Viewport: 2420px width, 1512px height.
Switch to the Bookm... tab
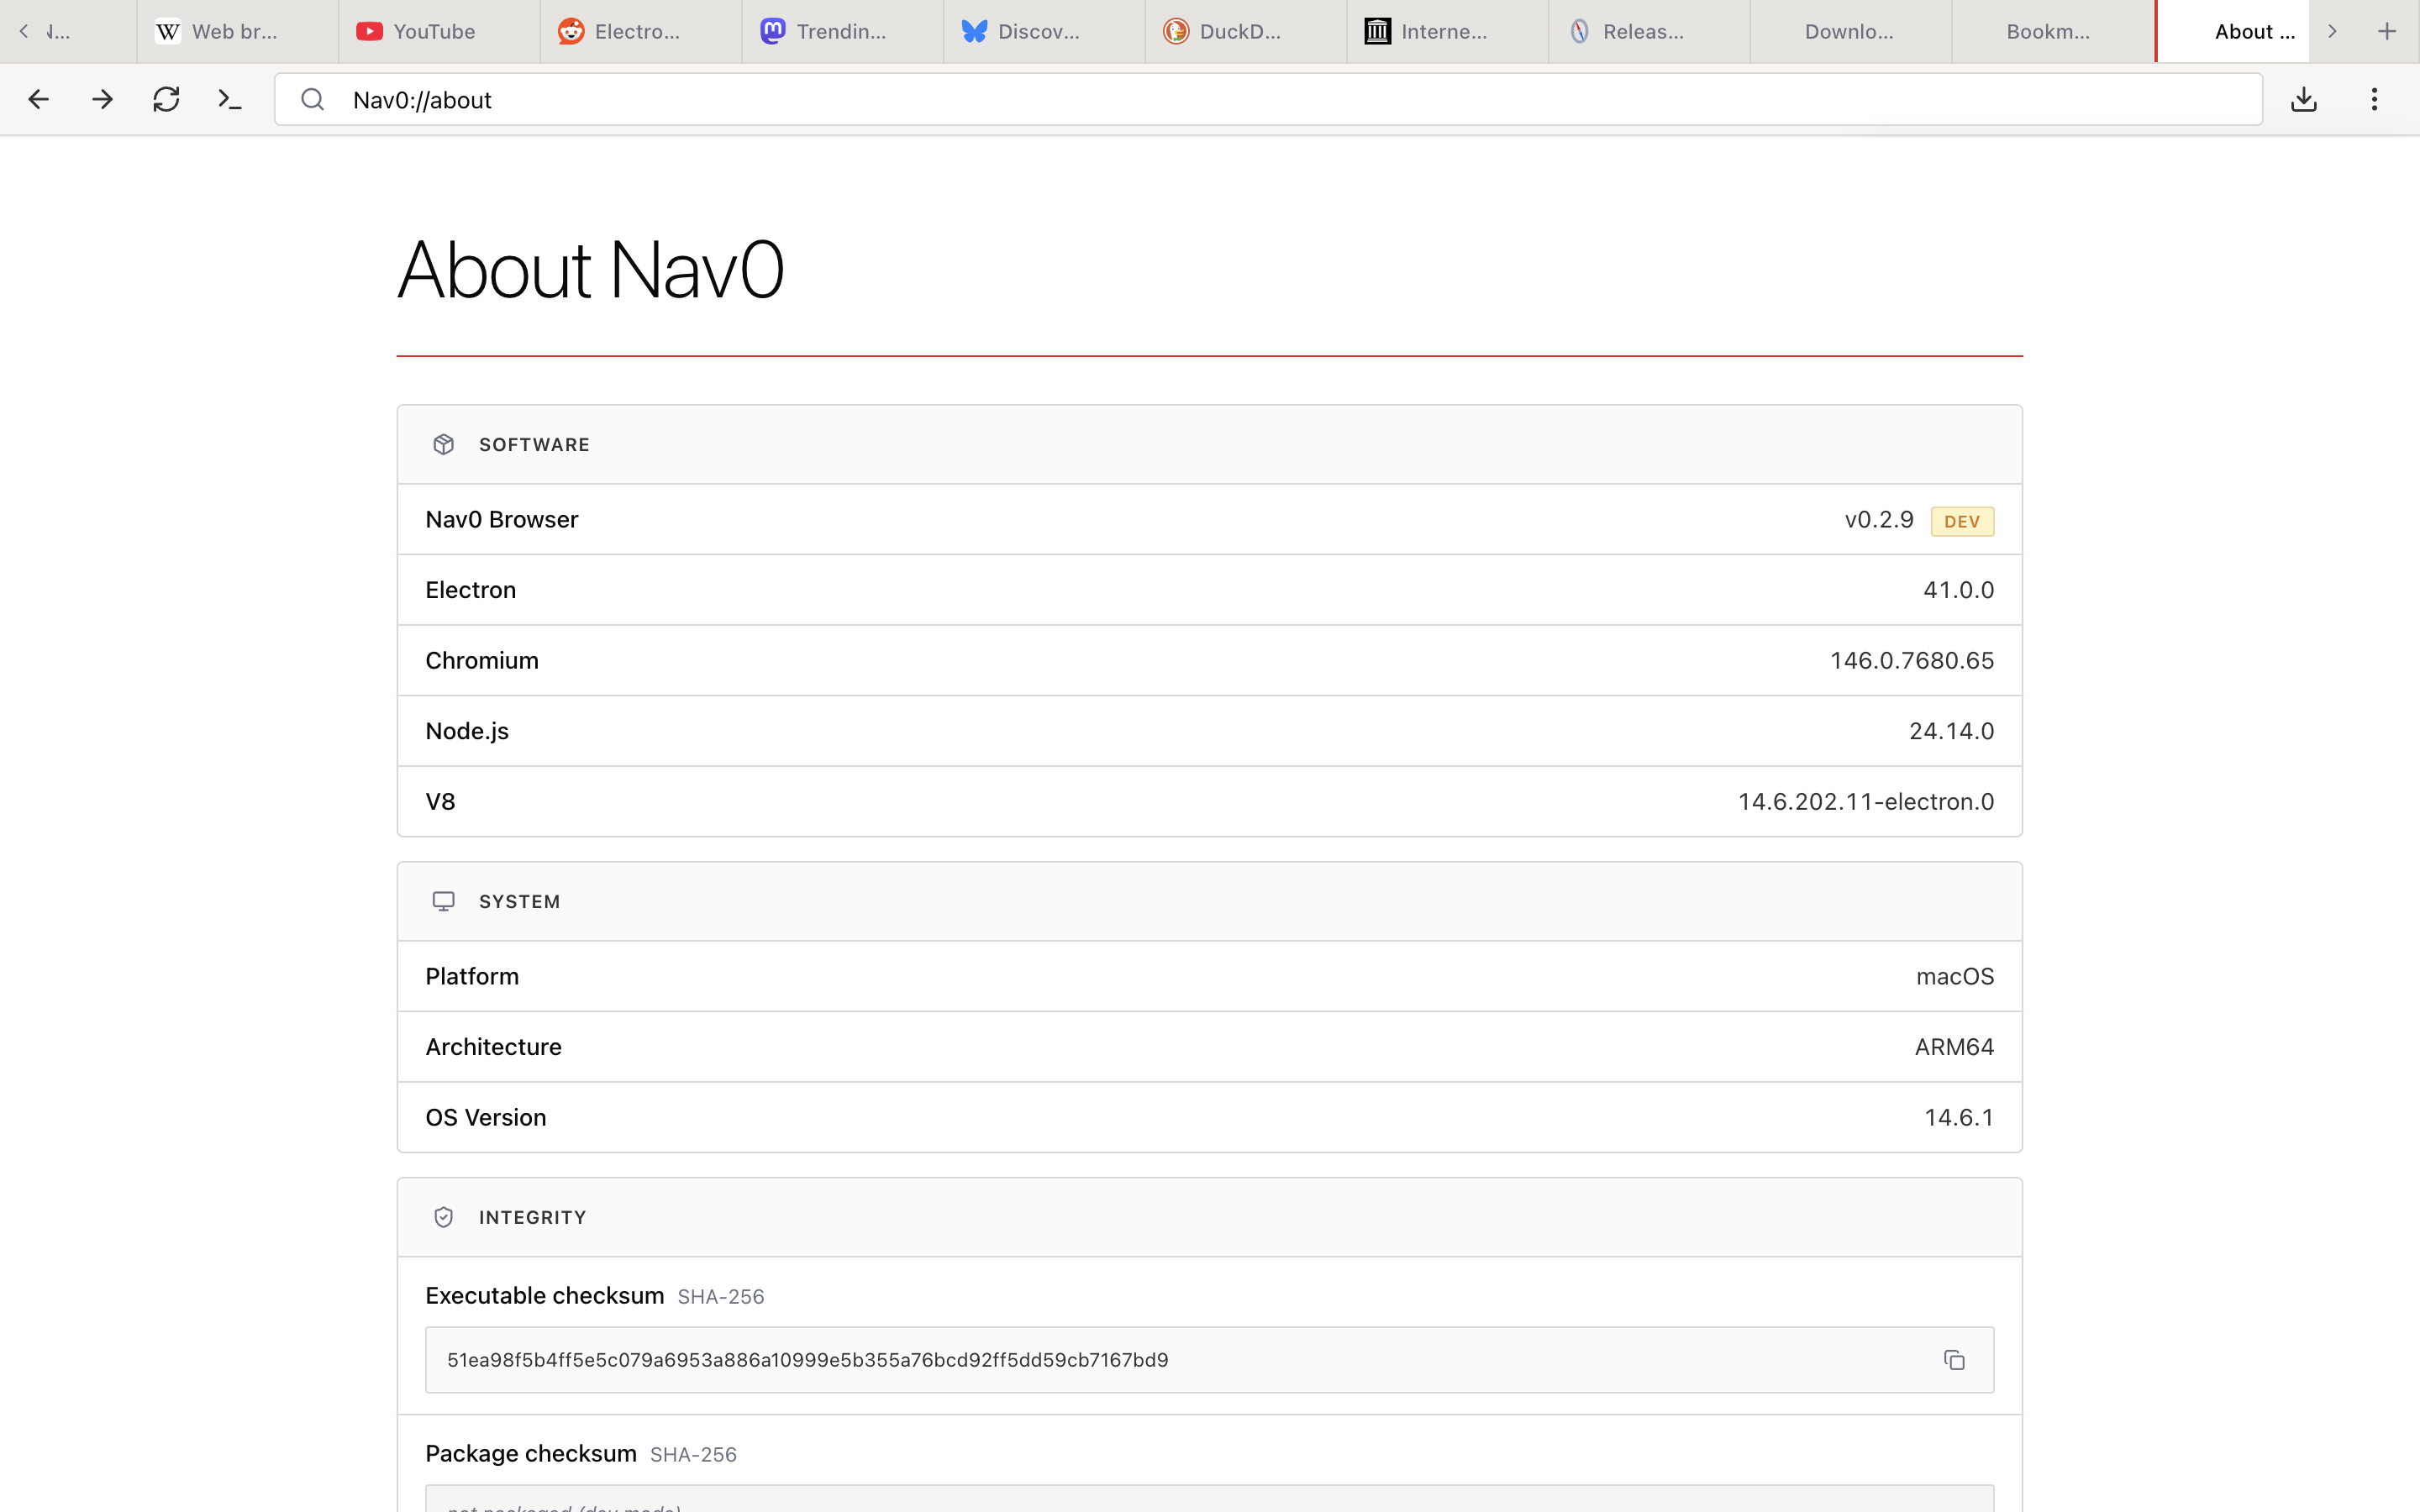click(x=2053, y=31)
